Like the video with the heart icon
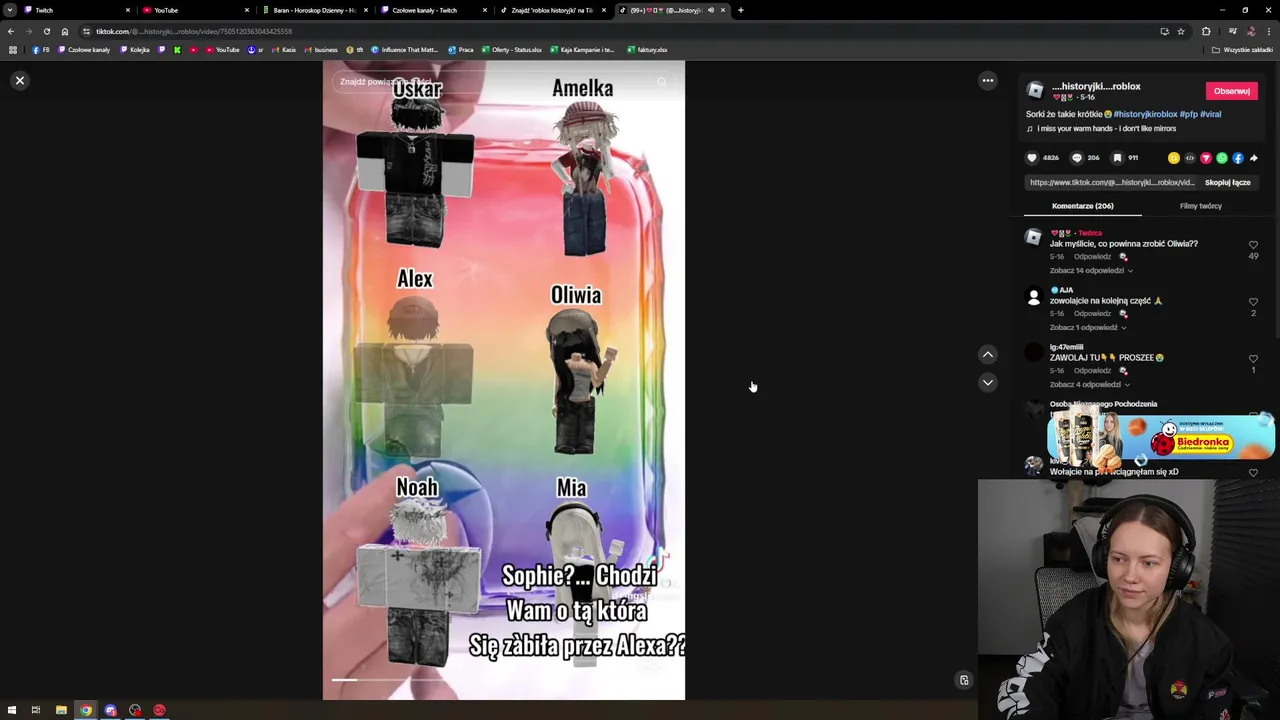Image resolution: width=1280 pixels, height=720 pixels. click(1032, 158)
